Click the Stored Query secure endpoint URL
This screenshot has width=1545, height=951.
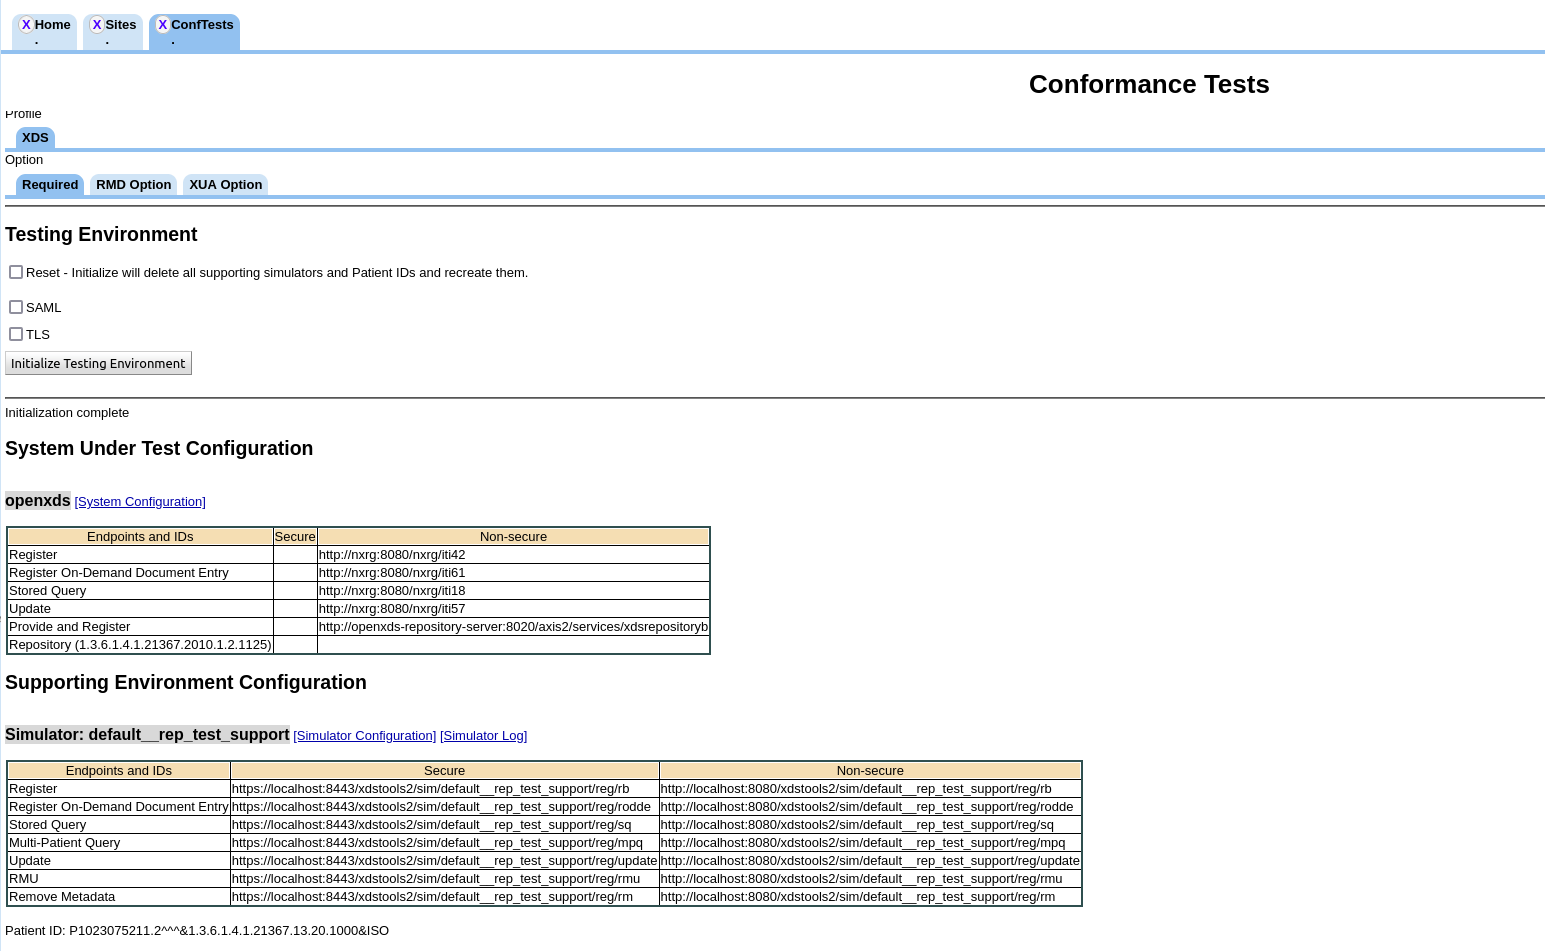coord(431,825)
